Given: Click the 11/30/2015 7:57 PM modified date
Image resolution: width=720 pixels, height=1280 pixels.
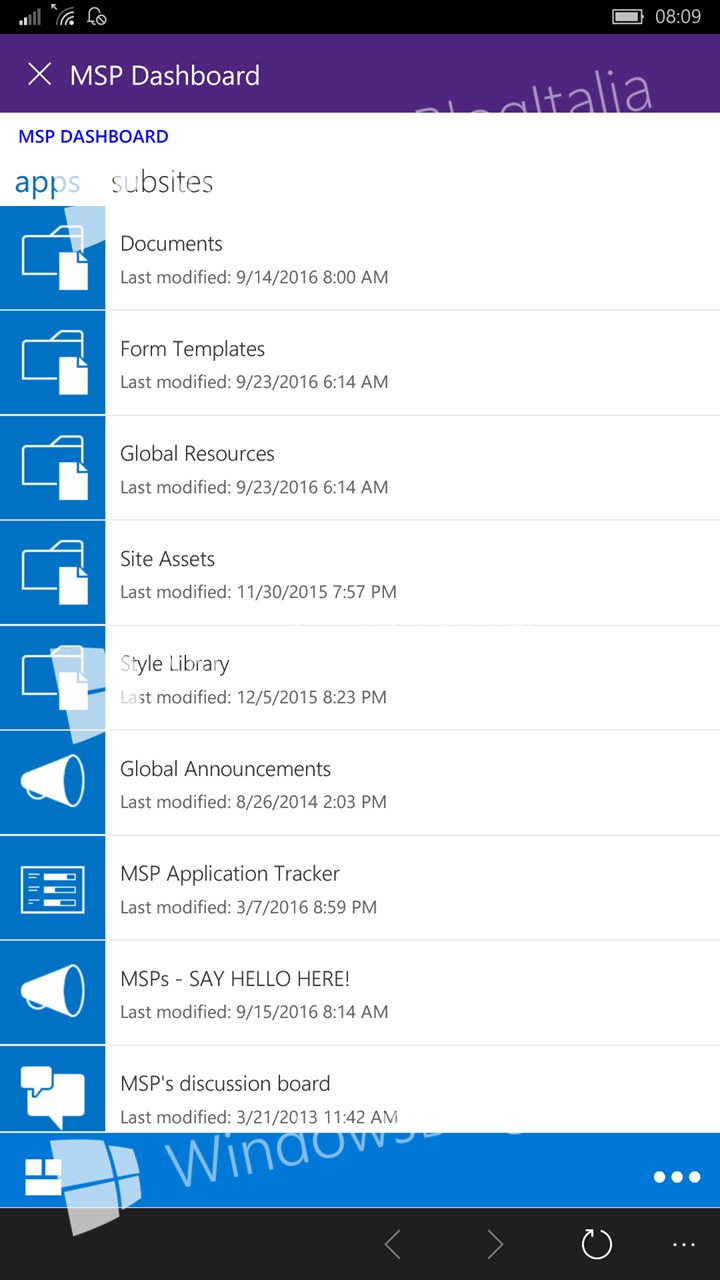Looking at the screenshot, I should (x=316, y=592).
